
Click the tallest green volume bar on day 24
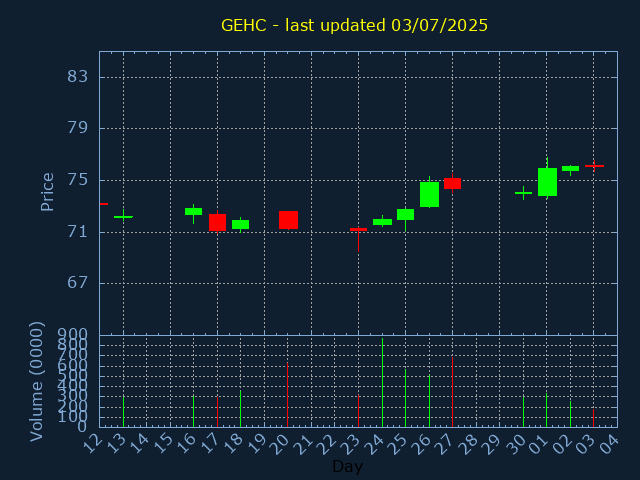tap(382, 382)
